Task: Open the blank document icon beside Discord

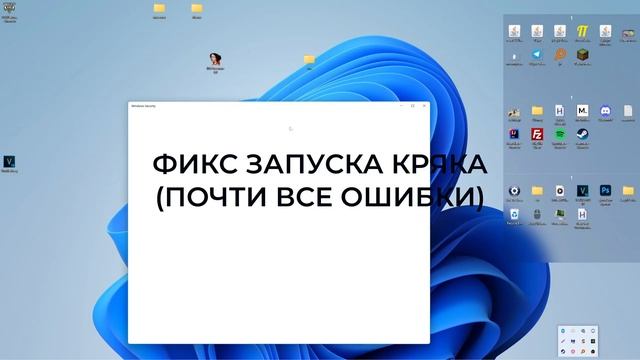Action: (628, 111)
